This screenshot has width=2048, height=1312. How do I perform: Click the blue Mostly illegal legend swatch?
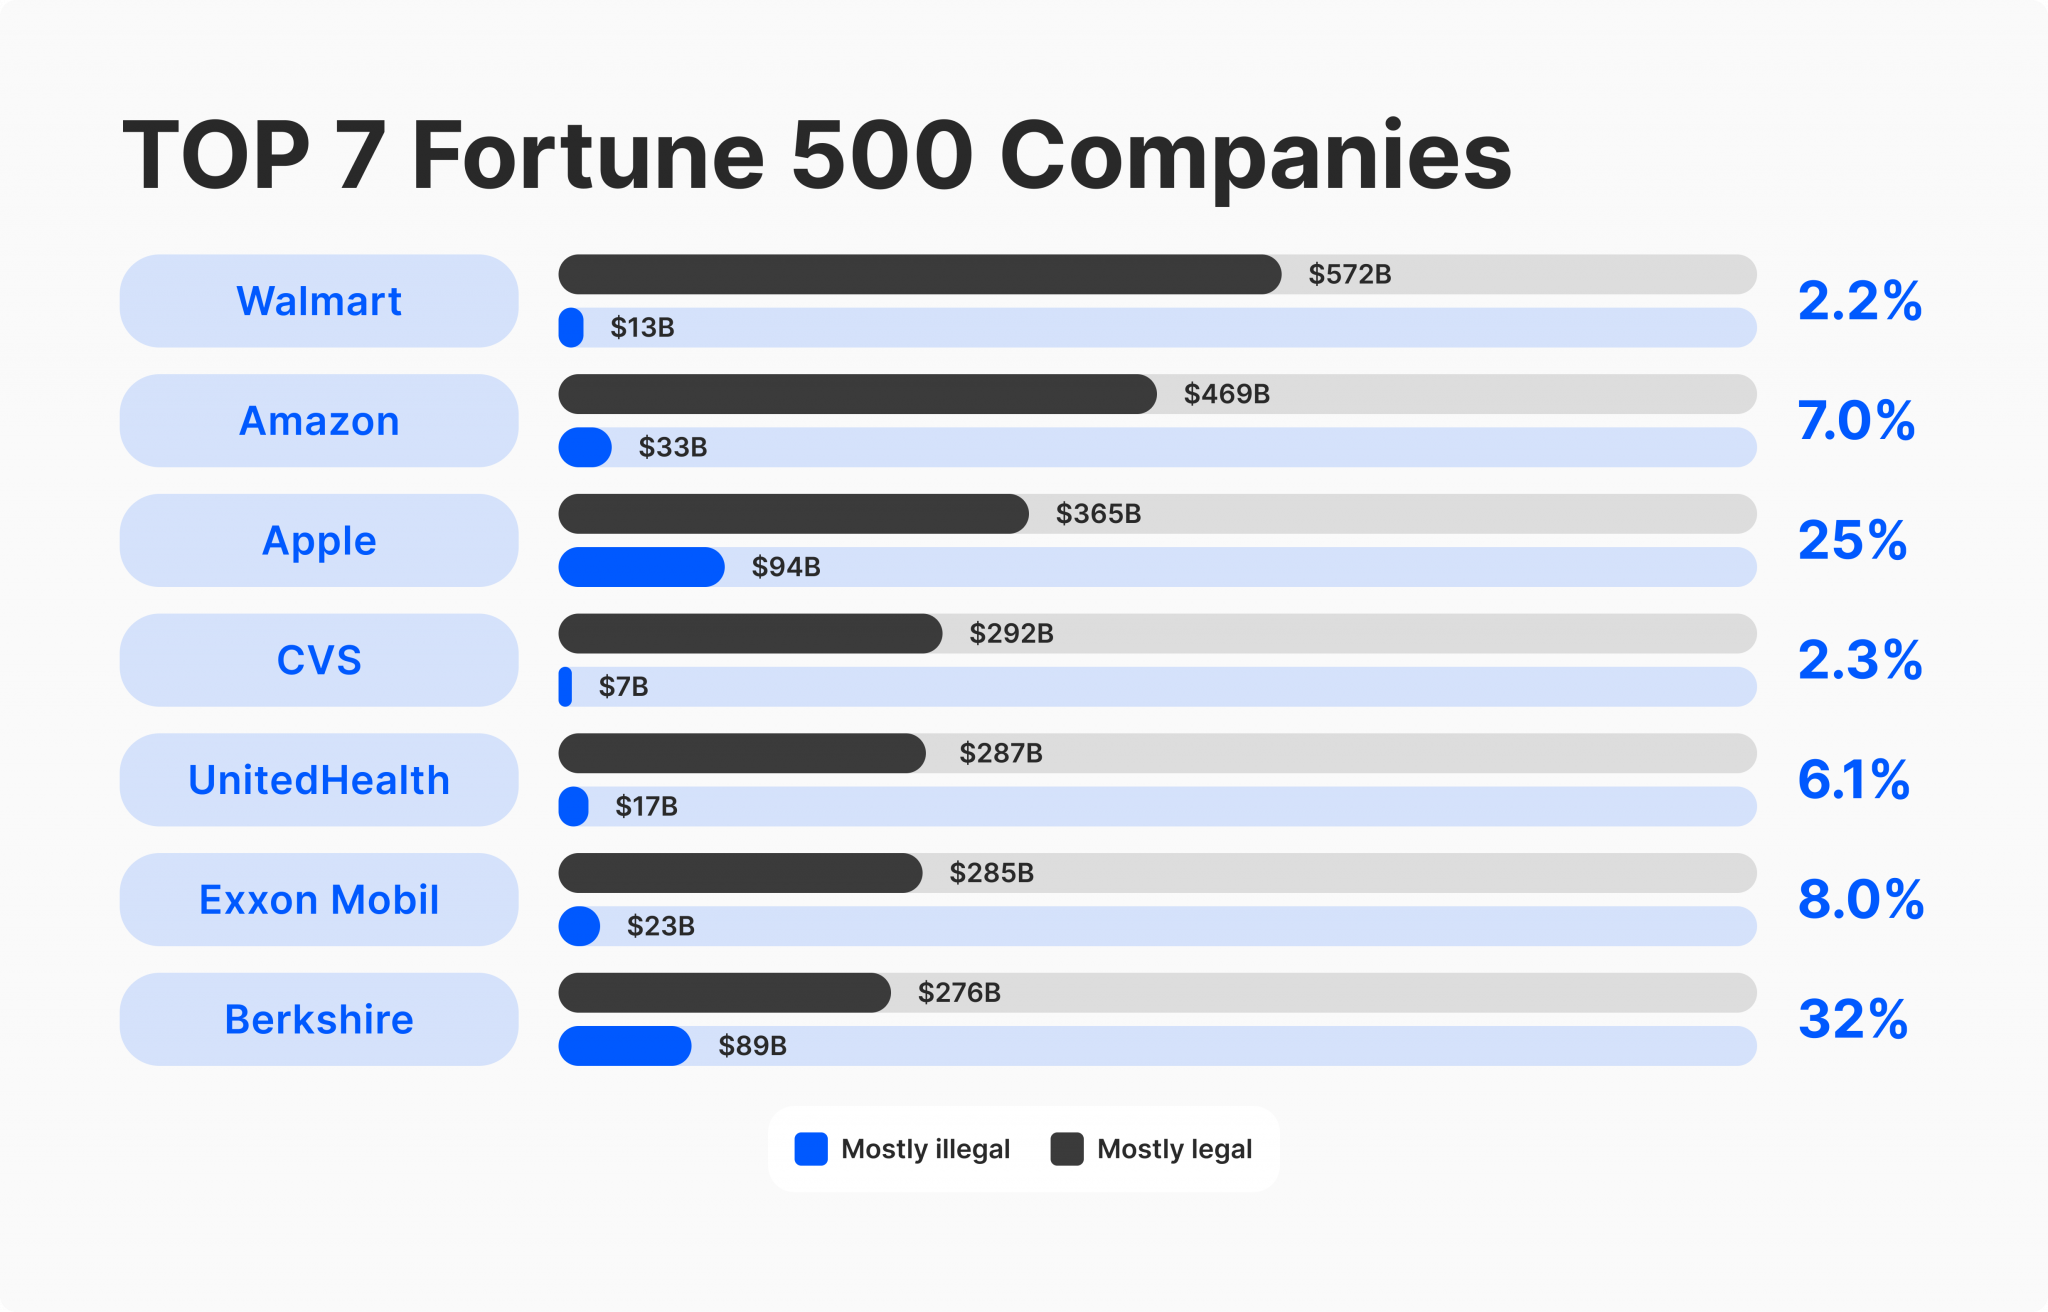pyautogui.click(x=811, y=1149)
